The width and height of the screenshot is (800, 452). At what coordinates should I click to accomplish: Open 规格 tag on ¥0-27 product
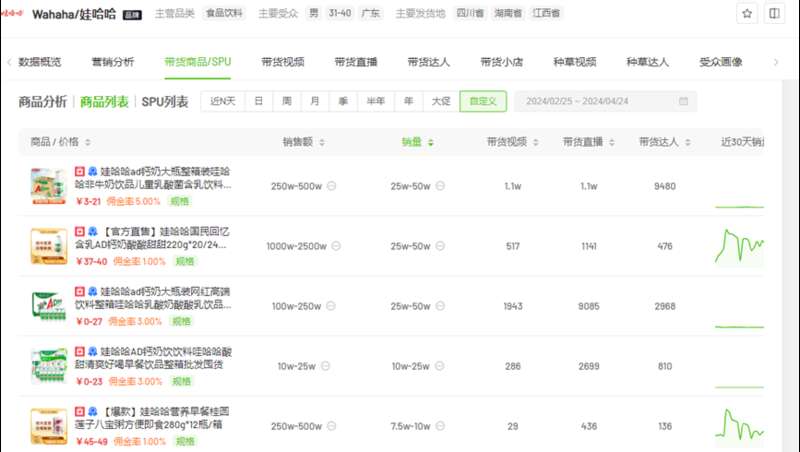coord(181,321)
